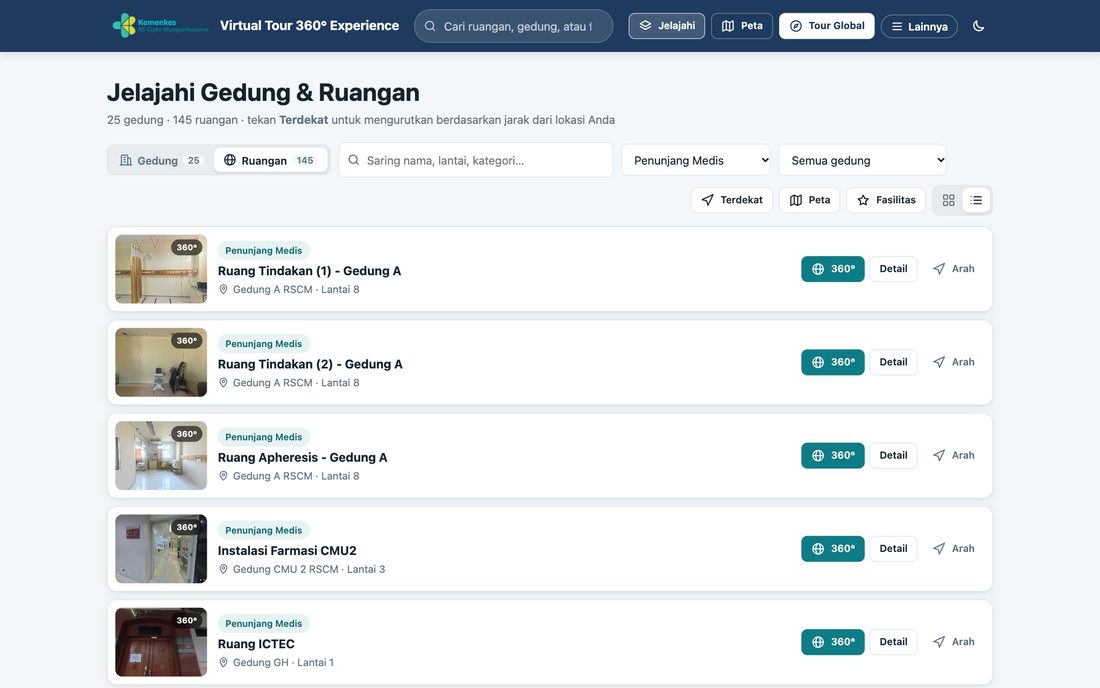
Task: Click the Ruang ICTEC title
Action: point(256,644)
